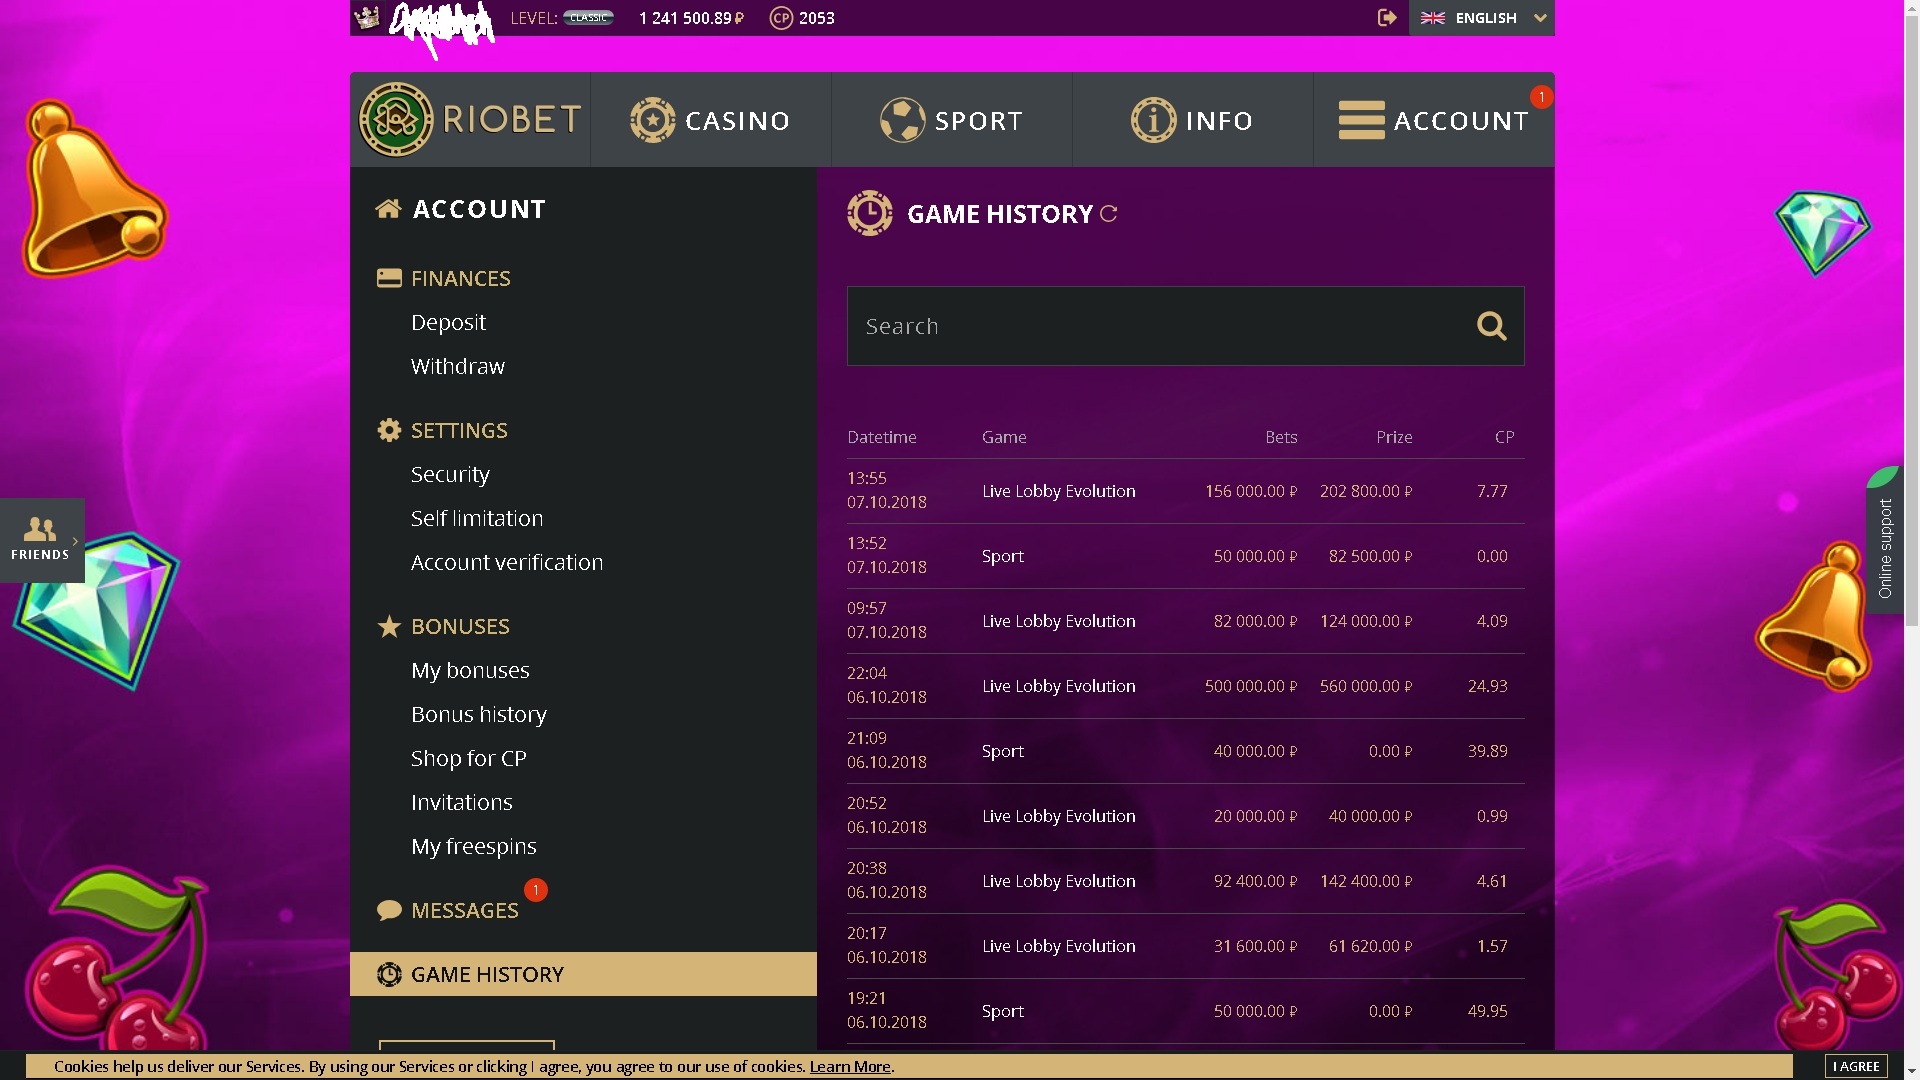
Task: Click the crown avatar icon
Action: pos(368,17)
